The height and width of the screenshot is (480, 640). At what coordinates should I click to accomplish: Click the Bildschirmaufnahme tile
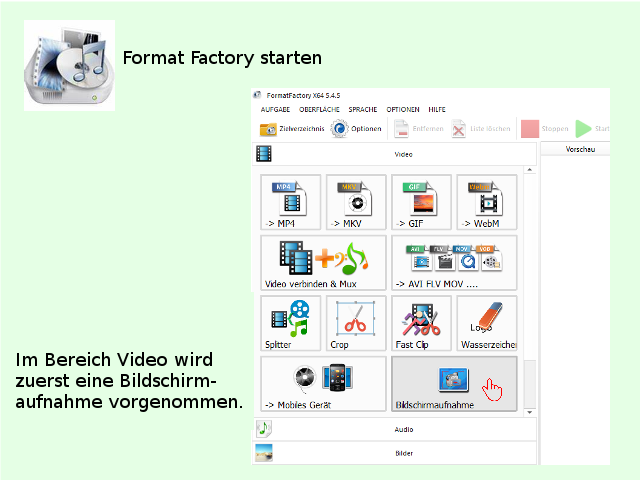(454, 384)
